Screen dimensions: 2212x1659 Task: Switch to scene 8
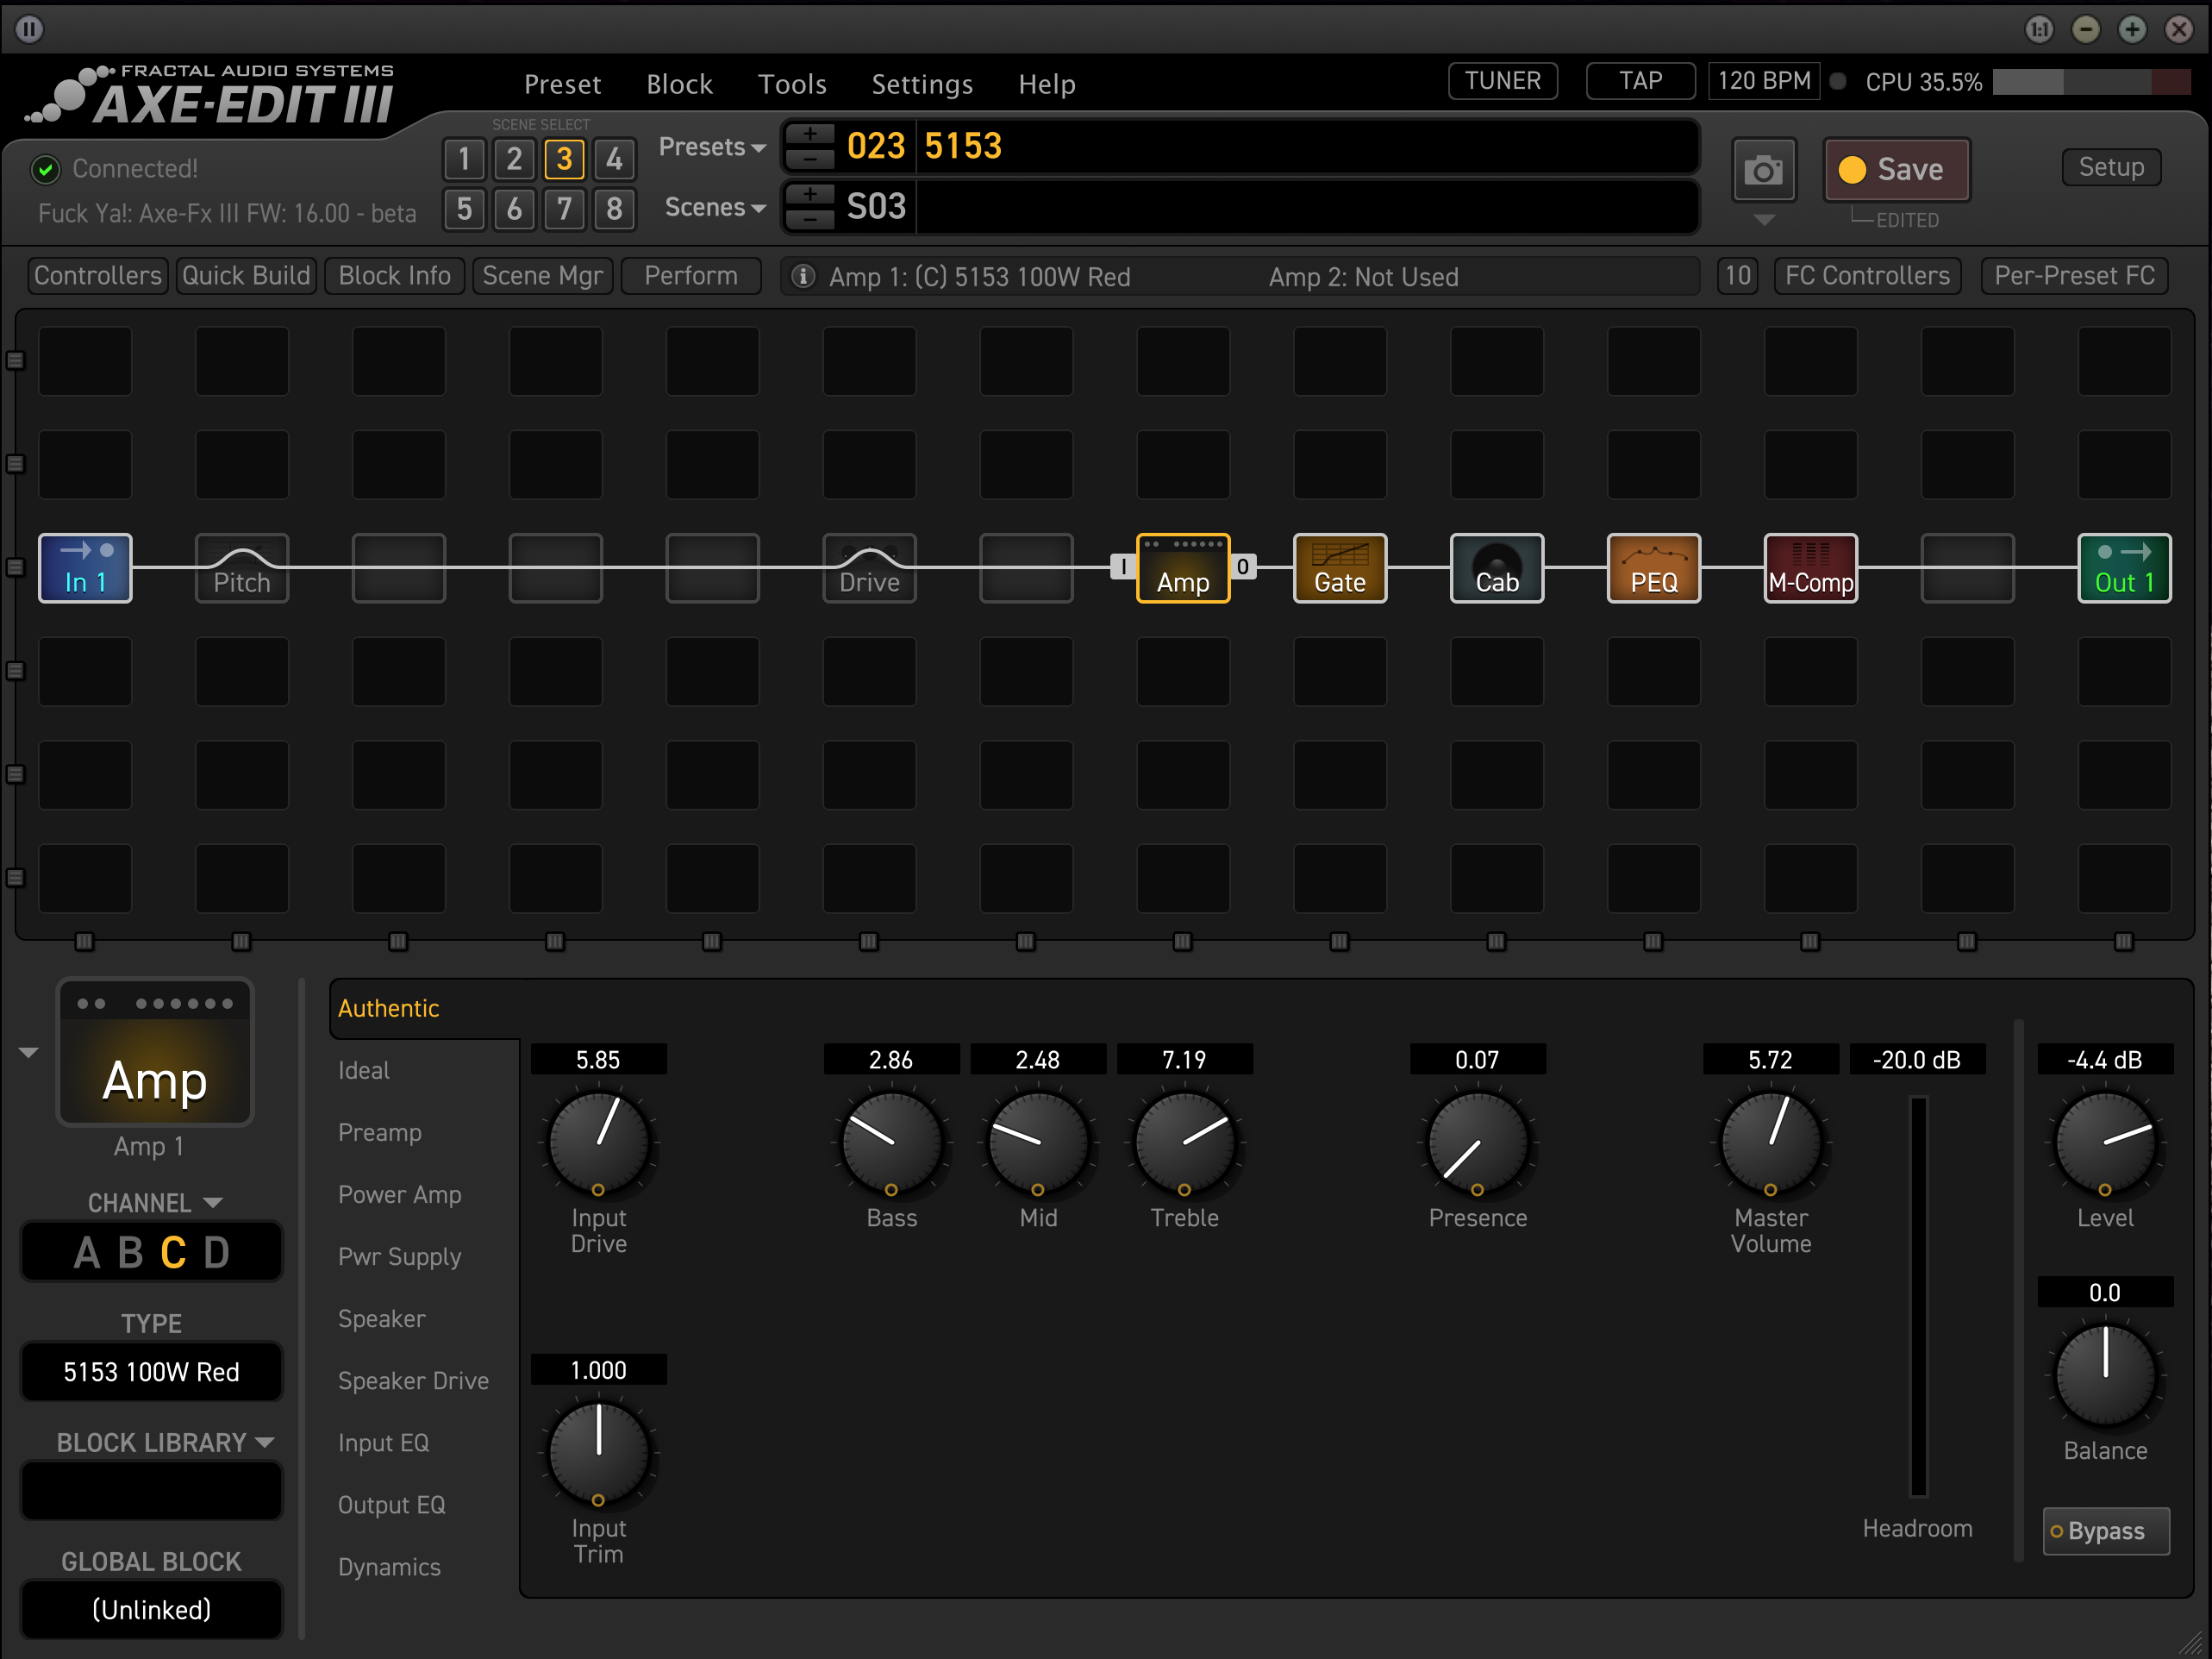614,209
